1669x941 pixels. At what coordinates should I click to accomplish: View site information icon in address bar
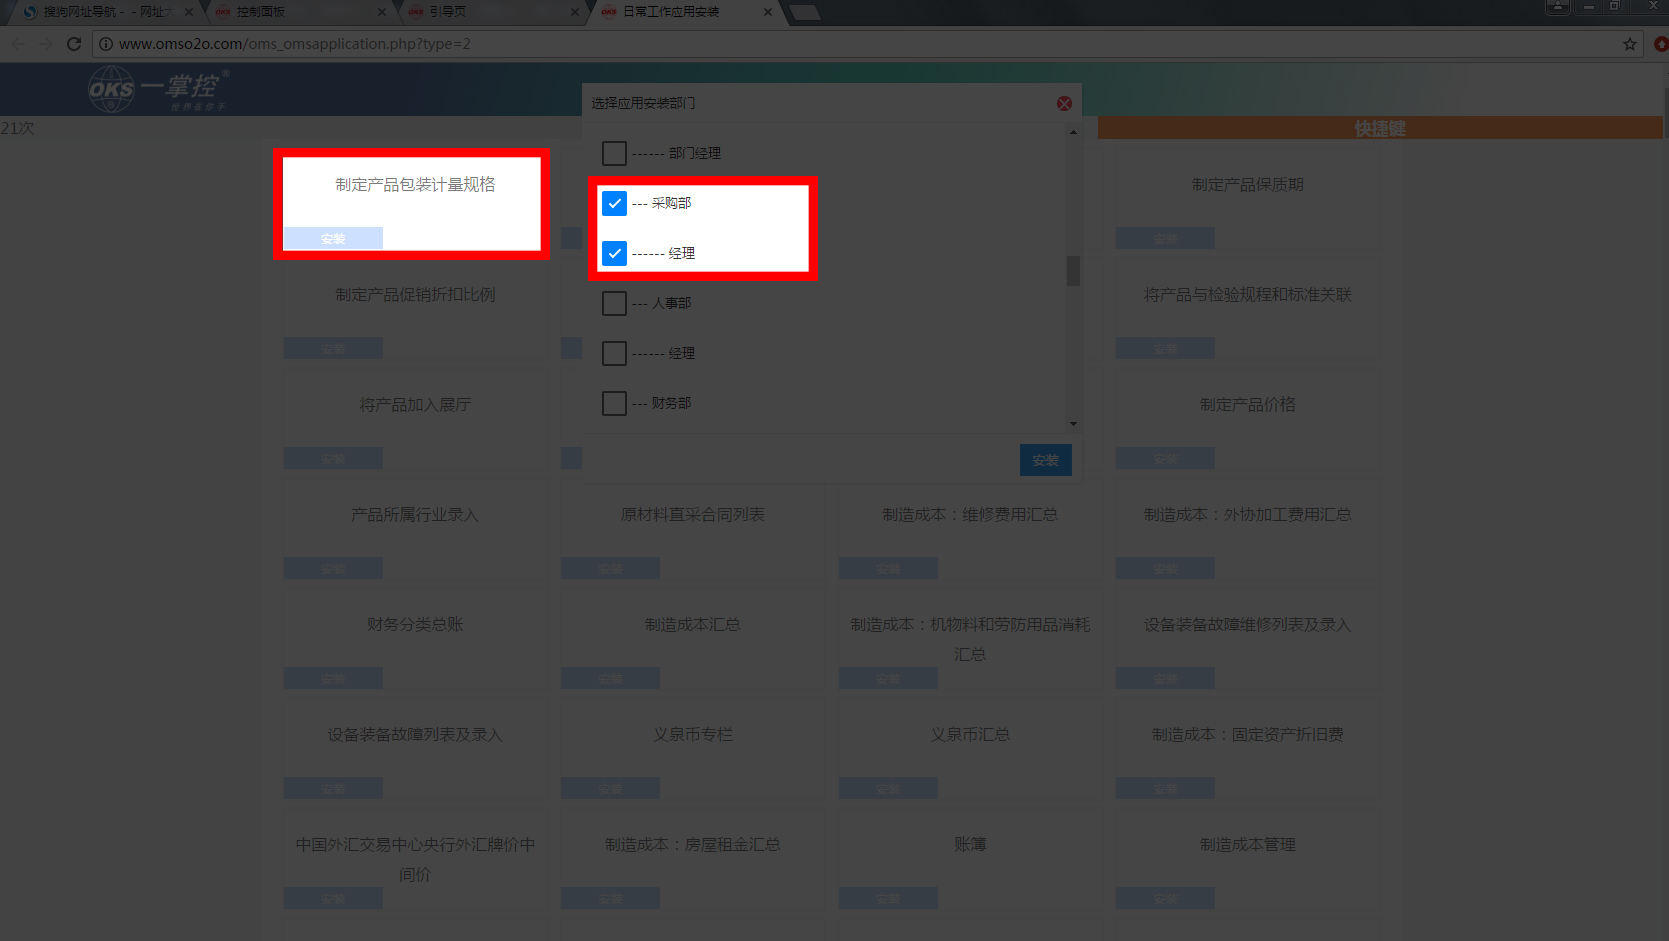pos(106,44)
